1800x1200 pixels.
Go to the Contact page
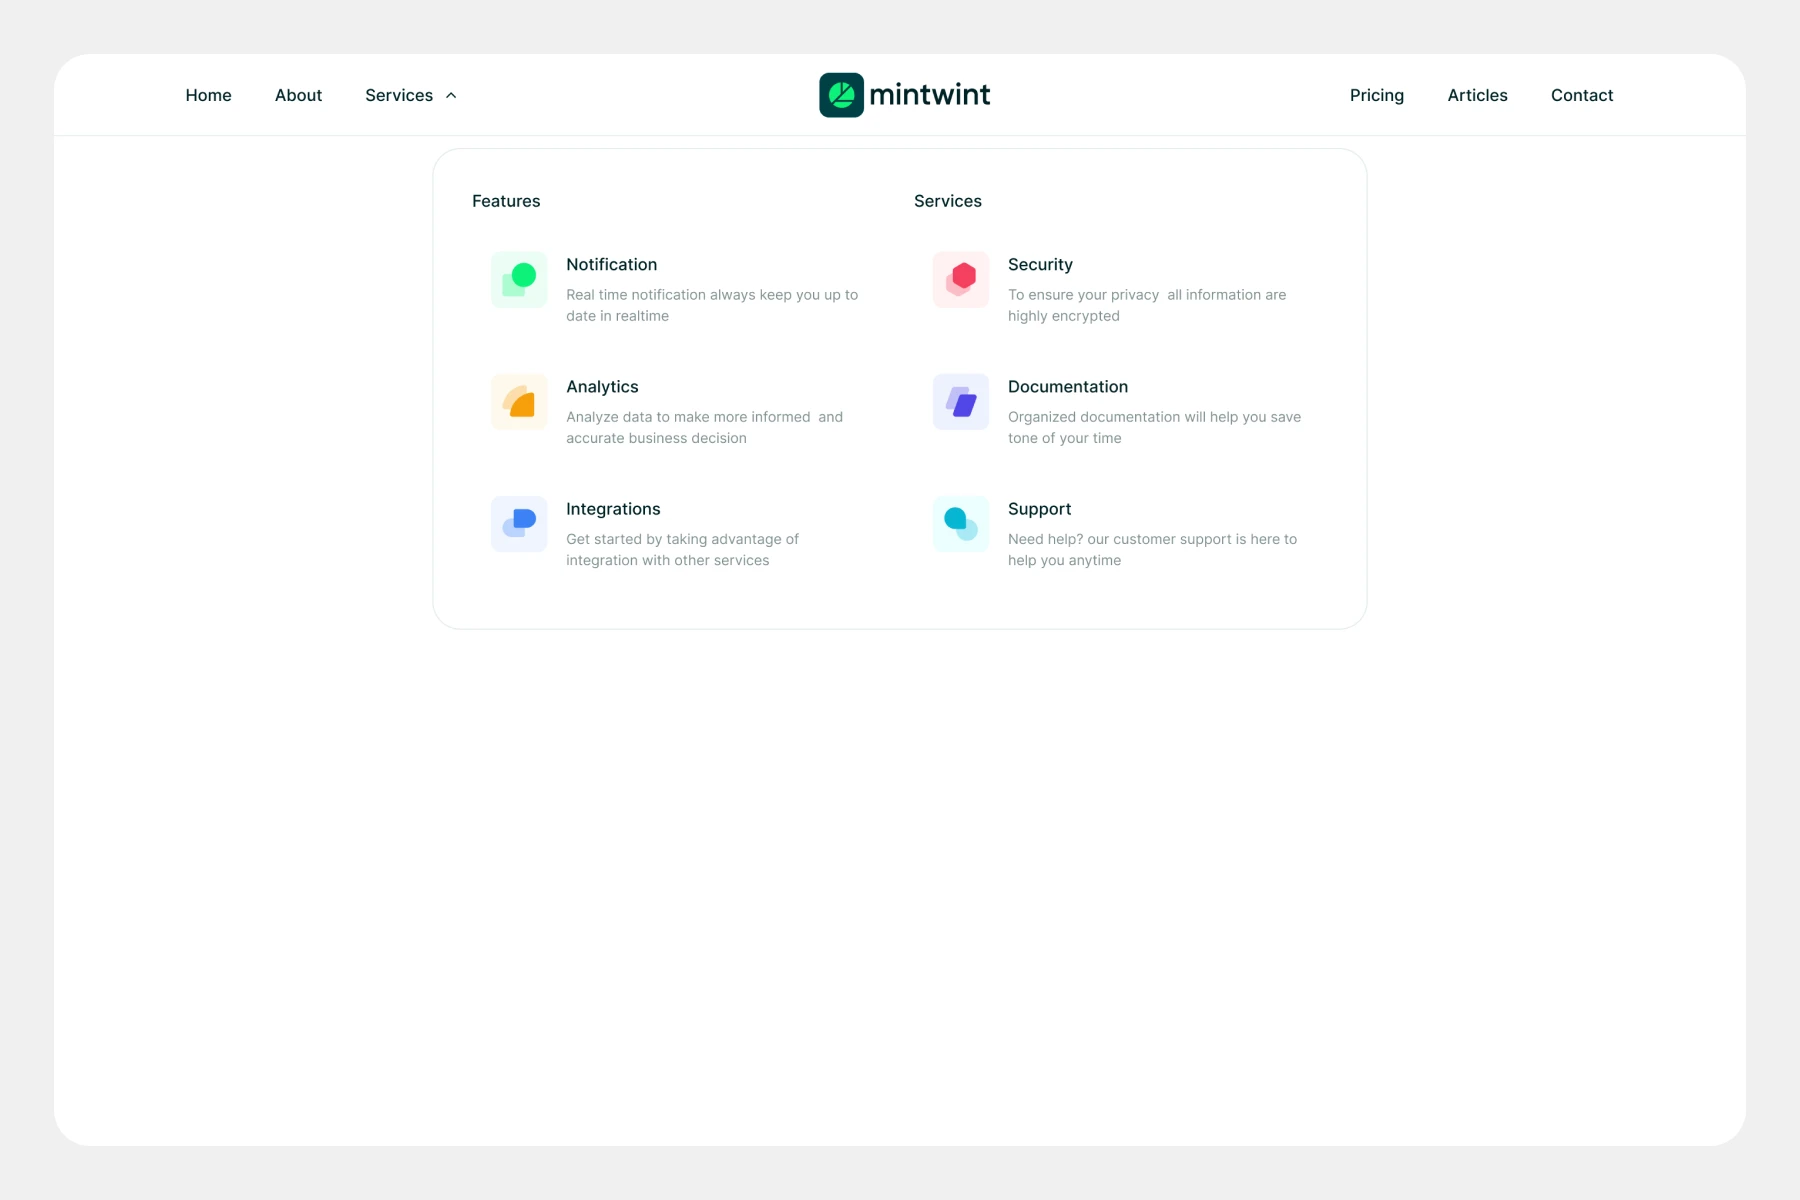pyautogui.click(x=1581, y=95)
